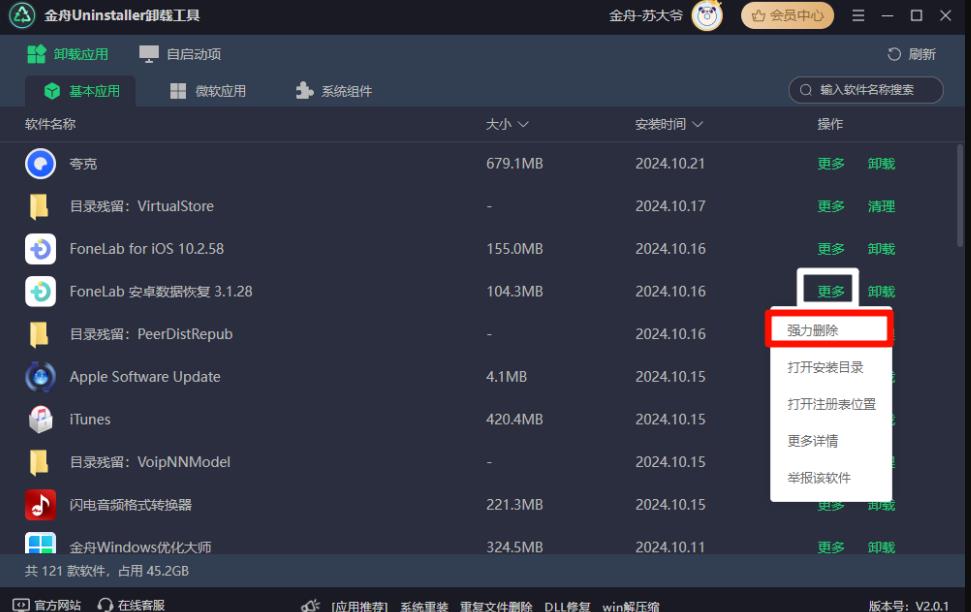The height and width of the screenshot is (612, 971).
Task: Open the 在线客服 support link
Action: coord(131,605)
